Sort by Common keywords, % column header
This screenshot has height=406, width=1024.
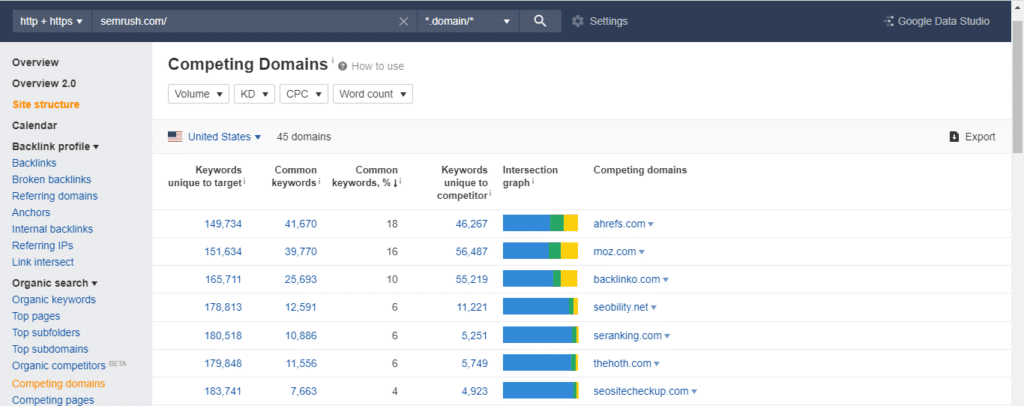(x=366, y=176)
